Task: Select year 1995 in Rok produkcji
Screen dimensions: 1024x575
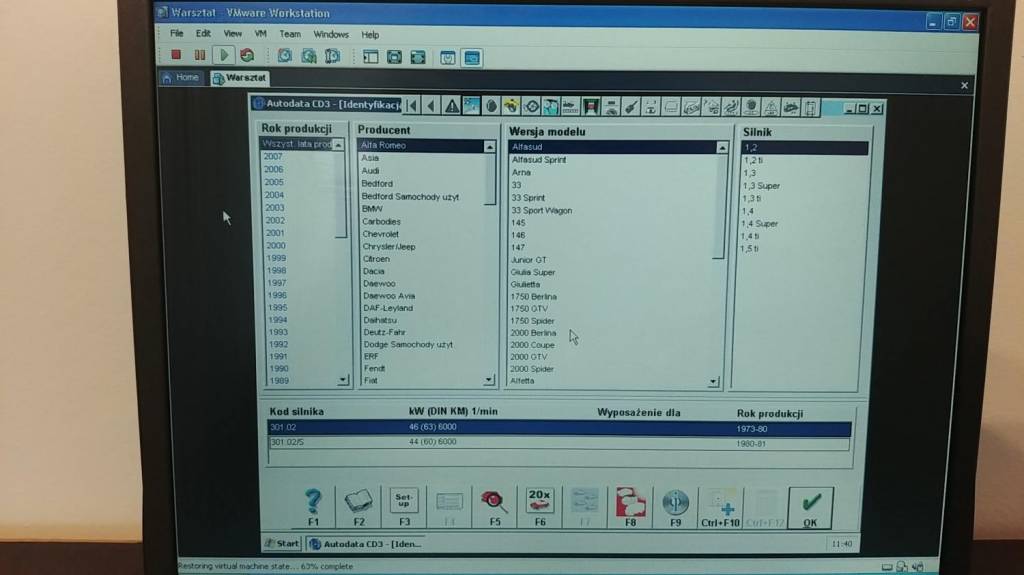Action: click(278, 308)
